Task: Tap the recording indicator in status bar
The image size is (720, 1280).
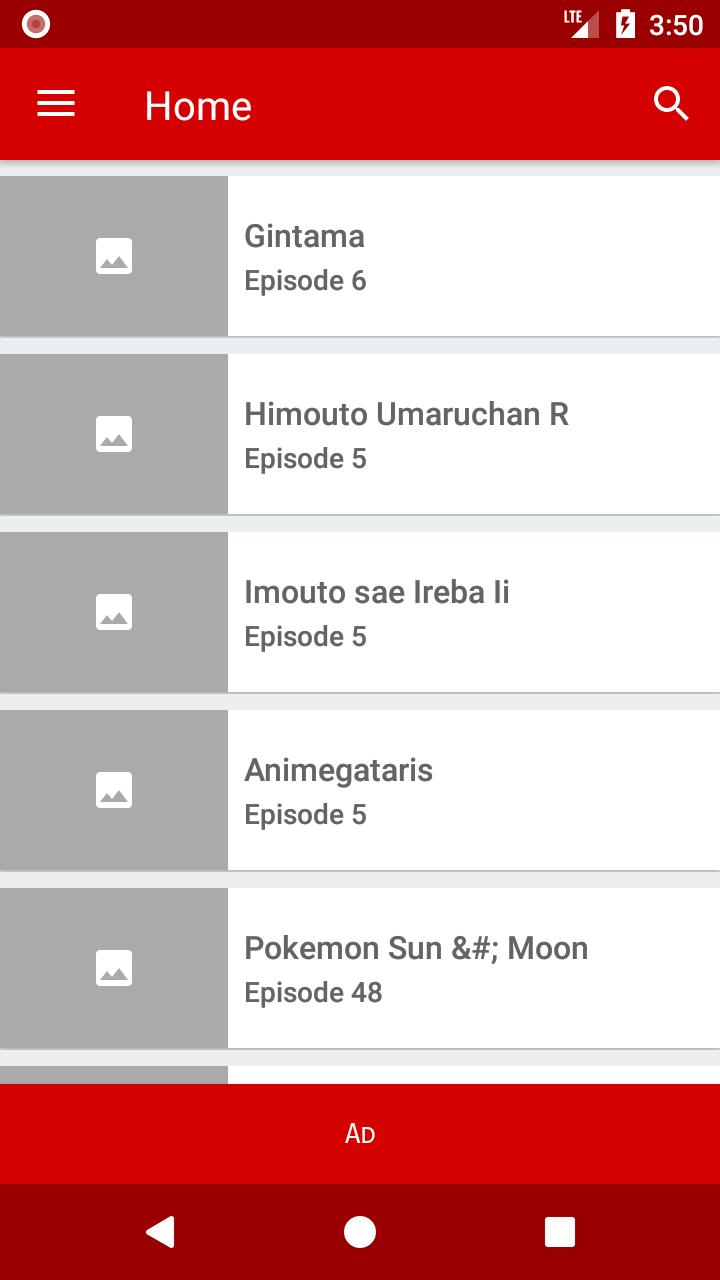Action: point(36,24)
